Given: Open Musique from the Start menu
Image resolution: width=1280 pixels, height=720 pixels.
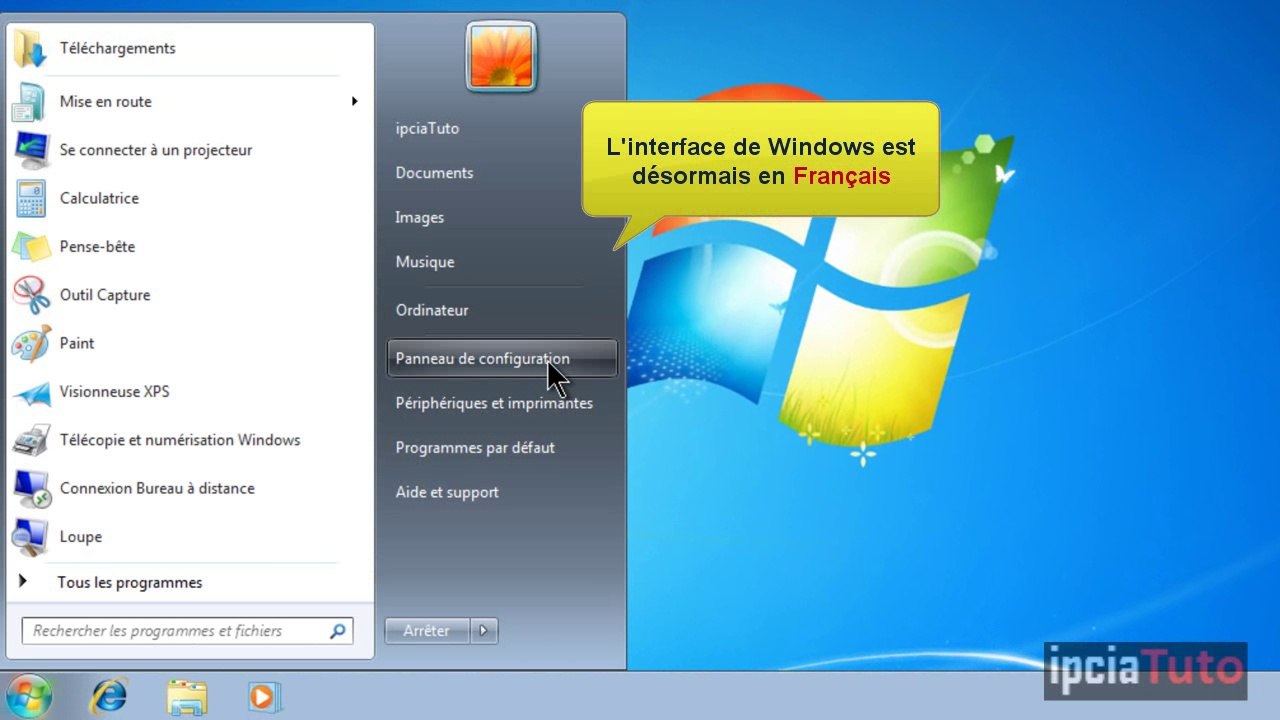Looking at the screenshot, I should 425,262.
